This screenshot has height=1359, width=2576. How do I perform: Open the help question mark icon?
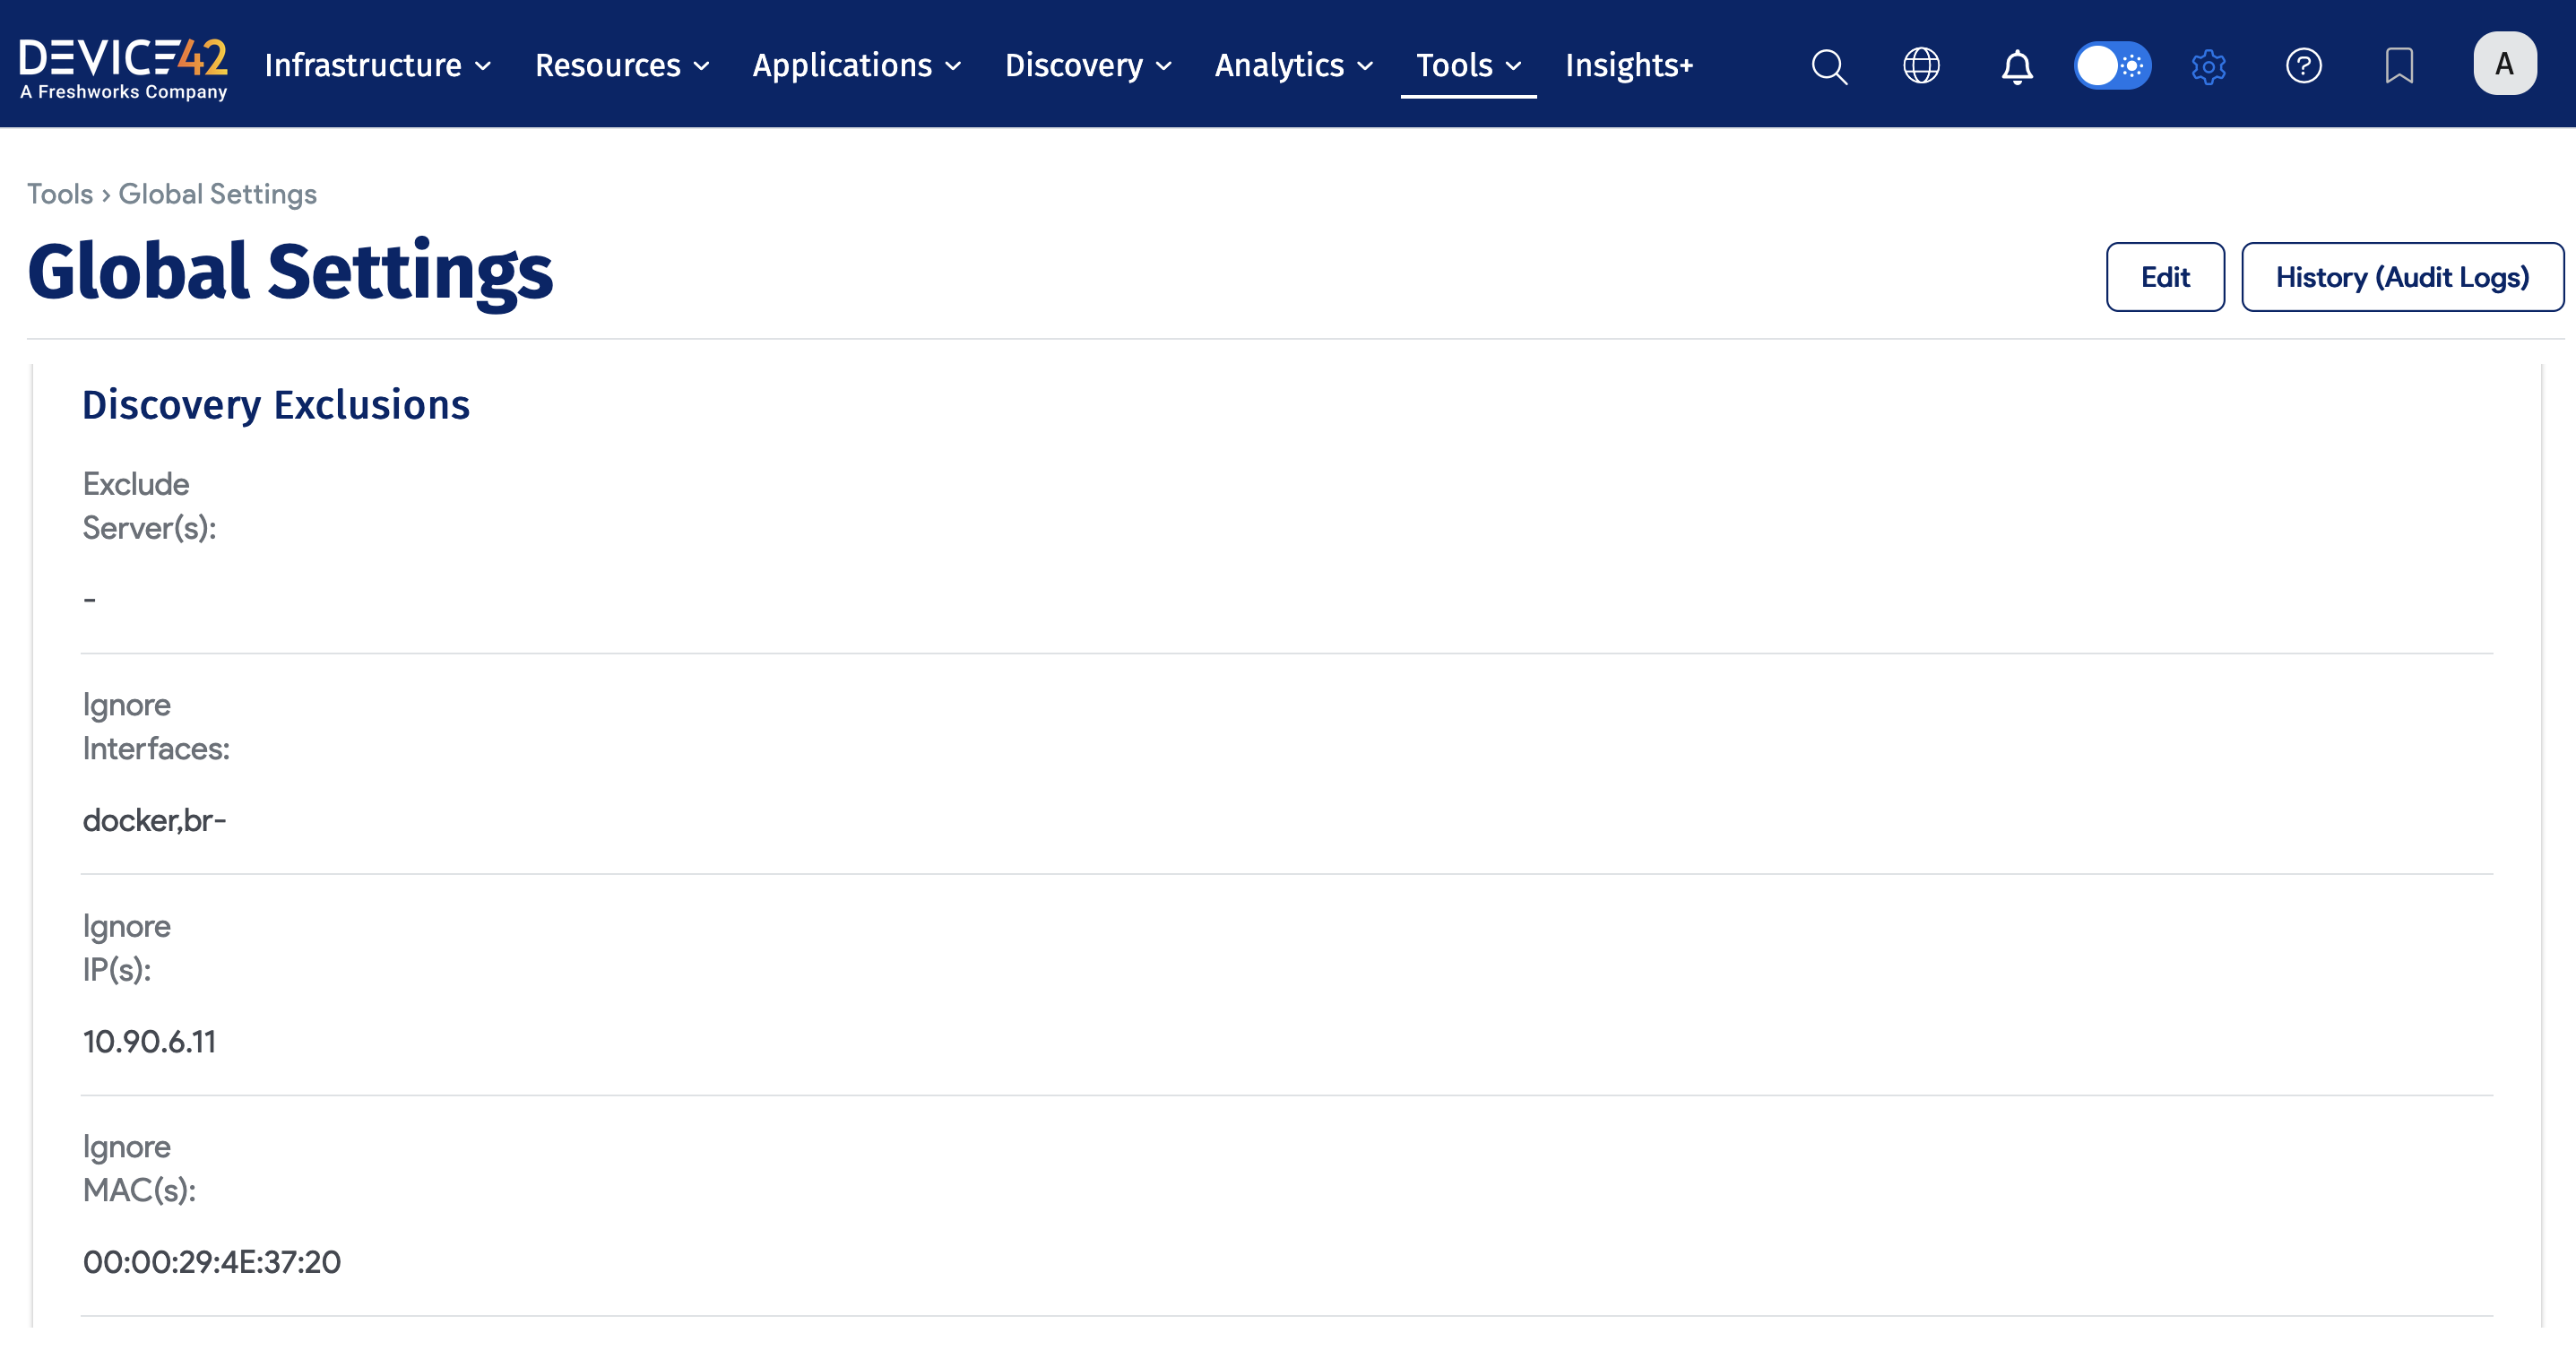(2303, 66)
